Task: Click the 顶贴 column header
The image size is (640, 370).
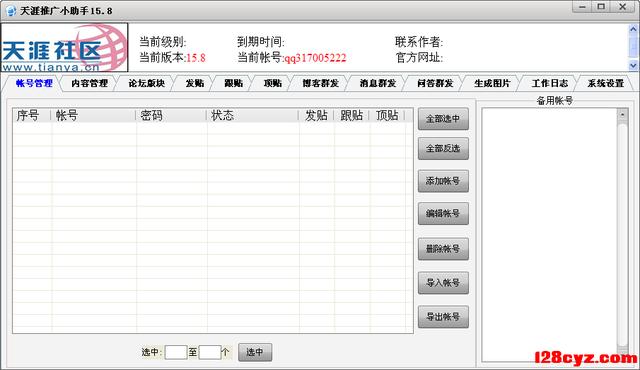Action: (387, 115)
